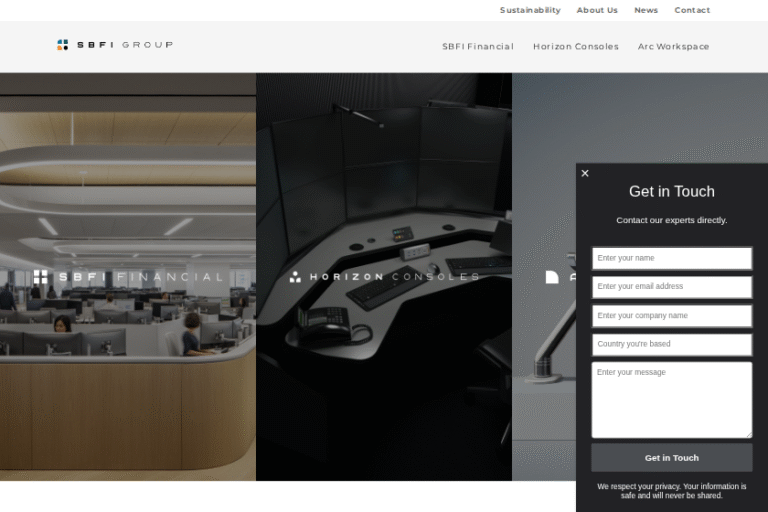
Task: Open the Horizon Consoles desk image panel
Action: pyautogui.click(x=384, y=380)
